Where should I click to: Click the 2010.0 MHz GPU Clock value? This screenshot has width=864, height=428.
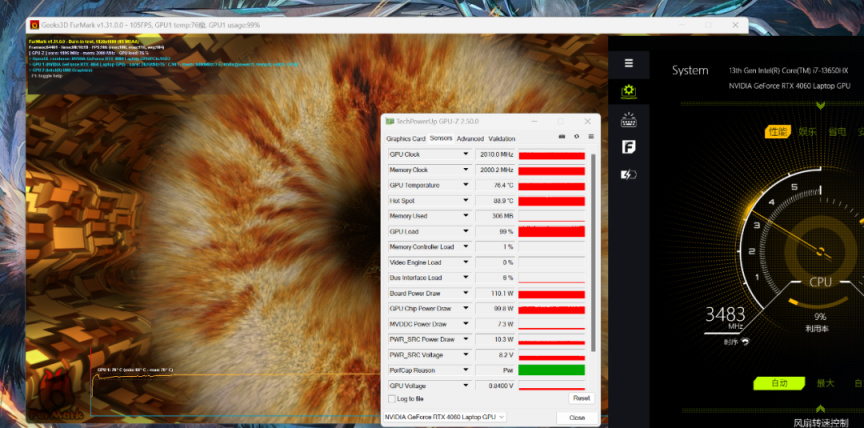point(495,155)
